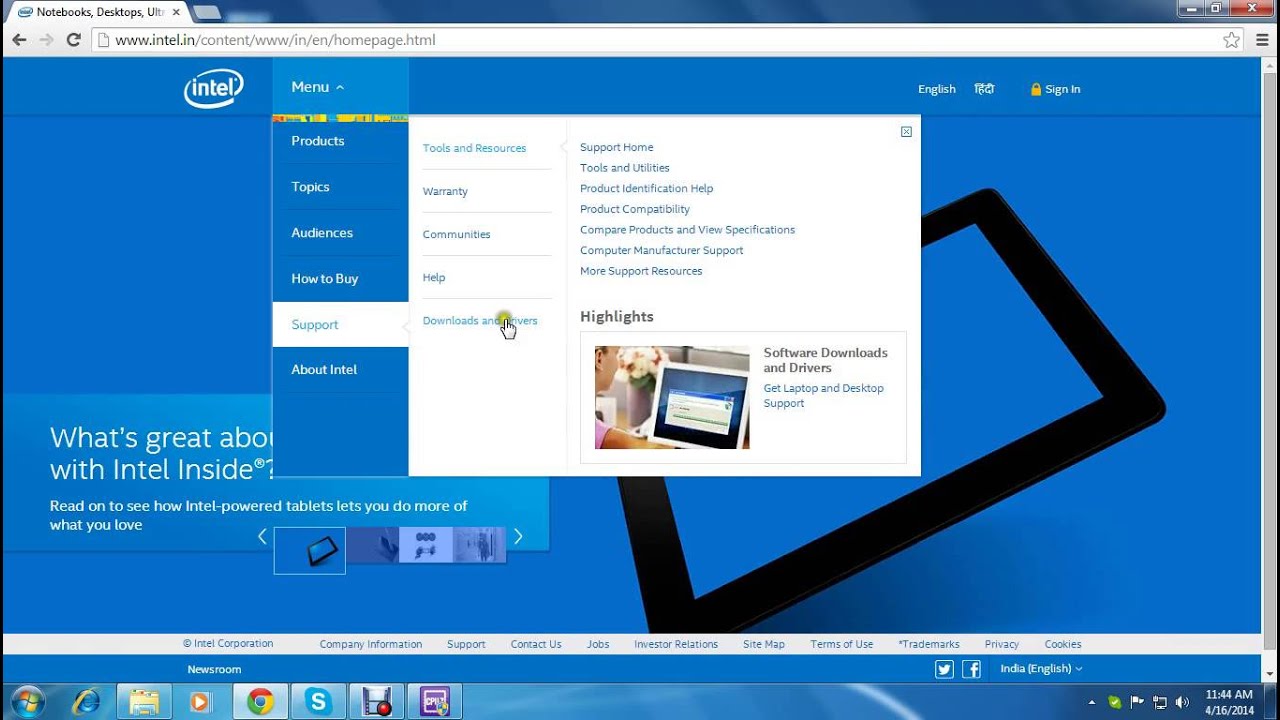Open Tools and Utilities link
1280x720 pixels.
625,168
